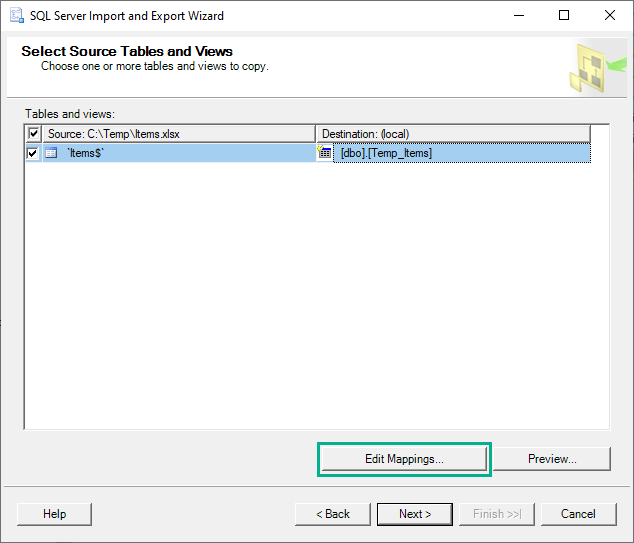Maximize the wizard window
The height and width of the screenshot is (543, 634).
[564, 16]
